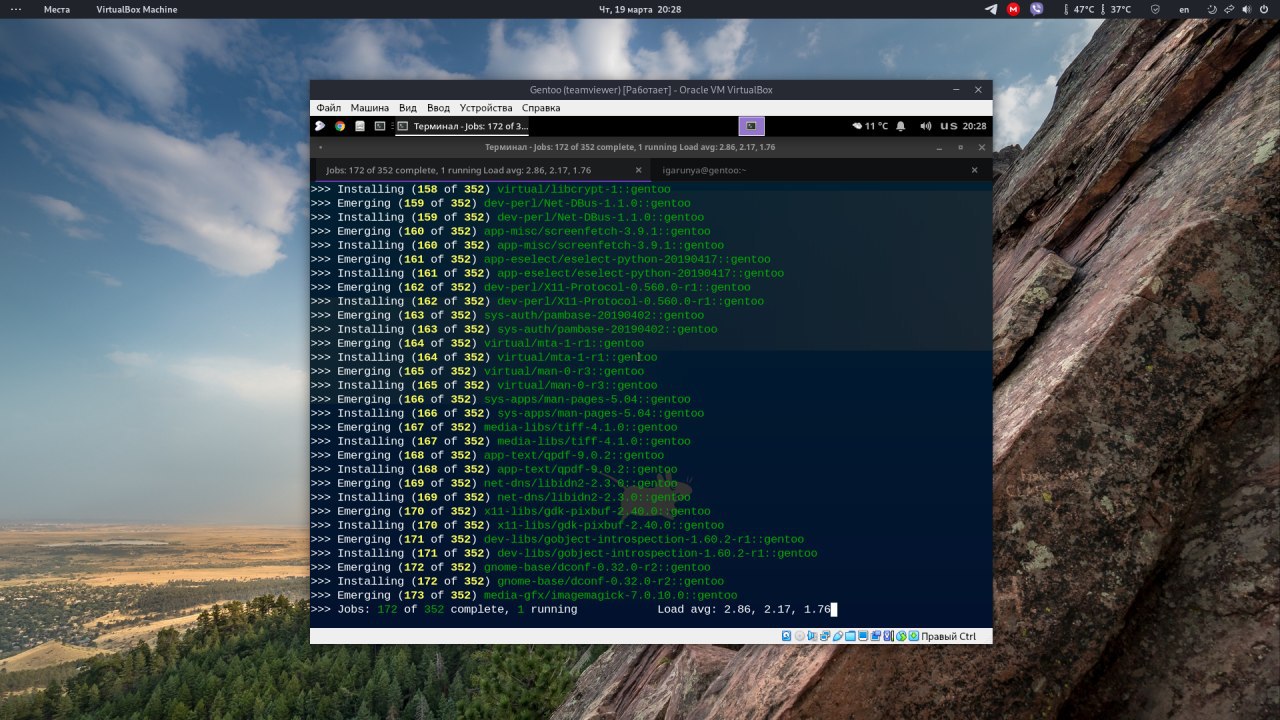Click the Gentoo VirtualBox window title bar
The image size is (1280, 720).
point(651,90)
